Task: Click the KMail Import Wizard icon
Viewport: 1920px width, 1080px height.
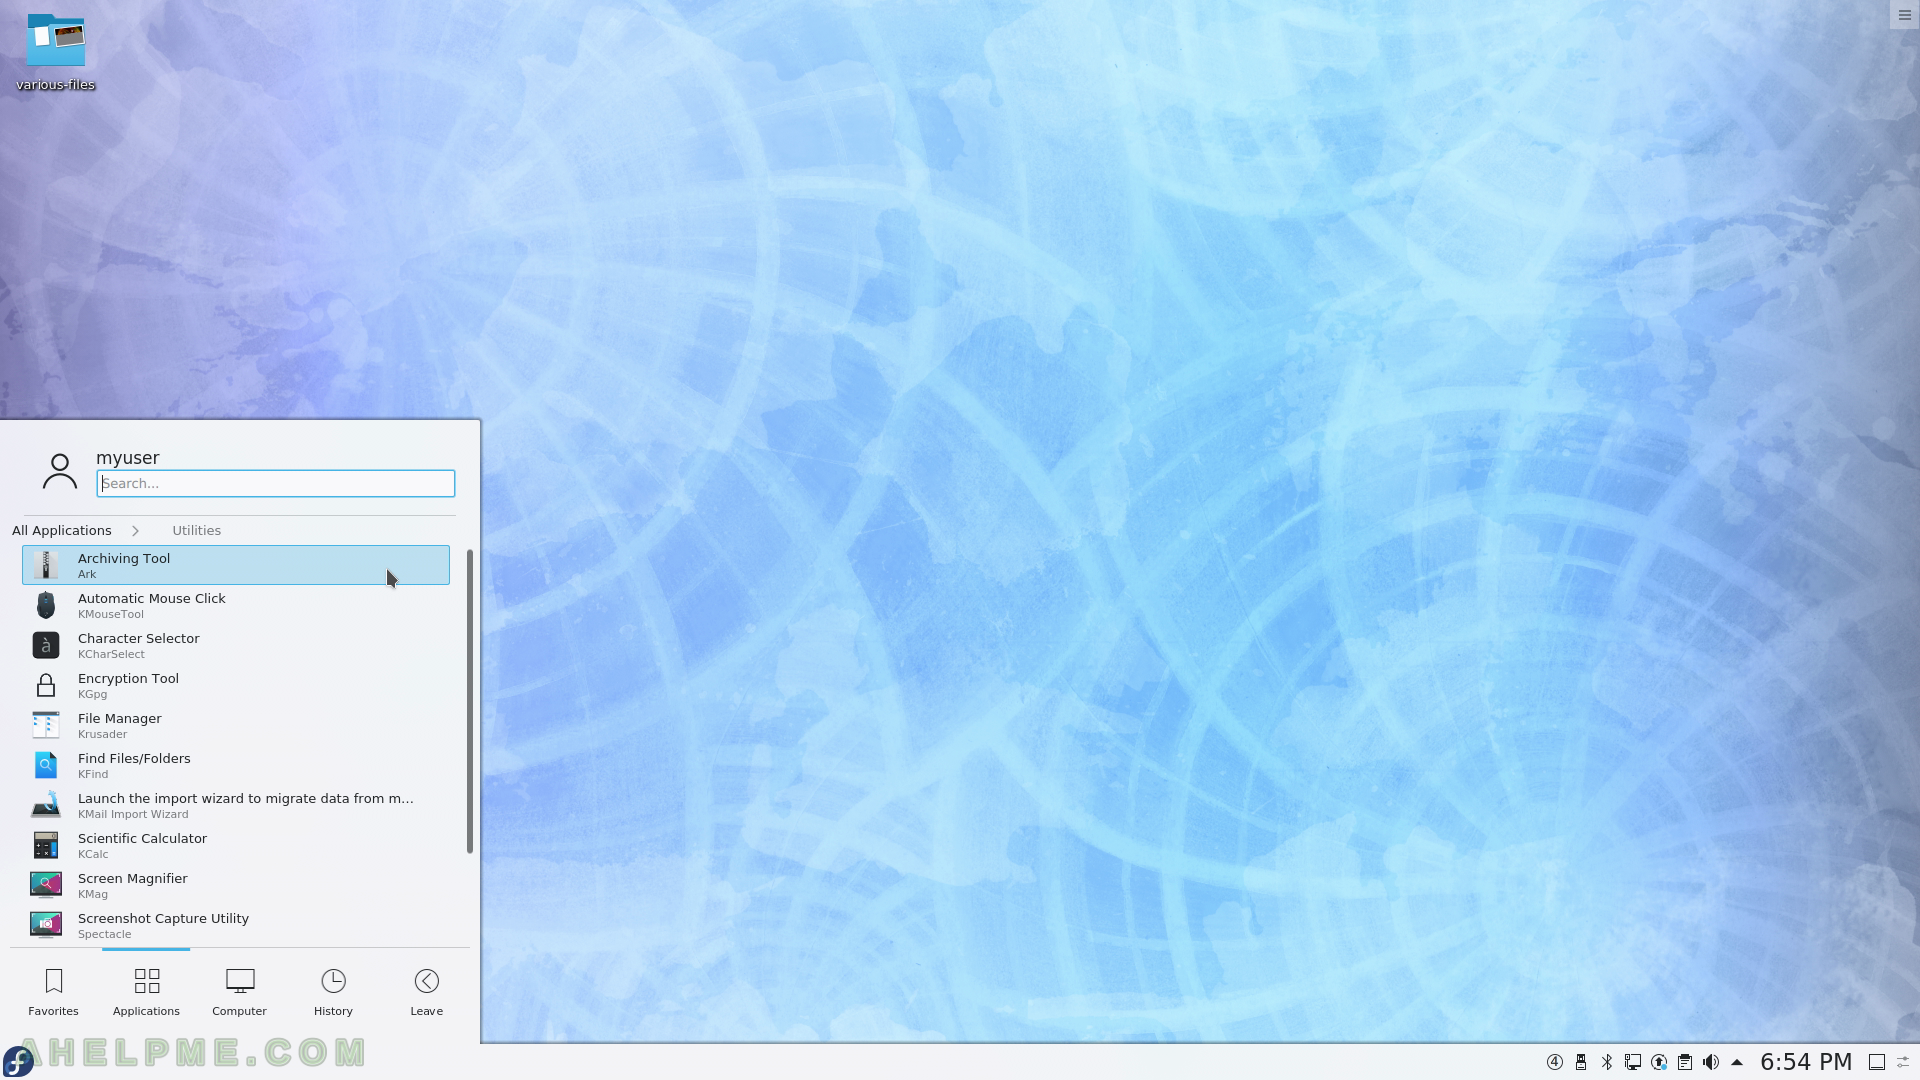Action: click(x=46, y=805)
